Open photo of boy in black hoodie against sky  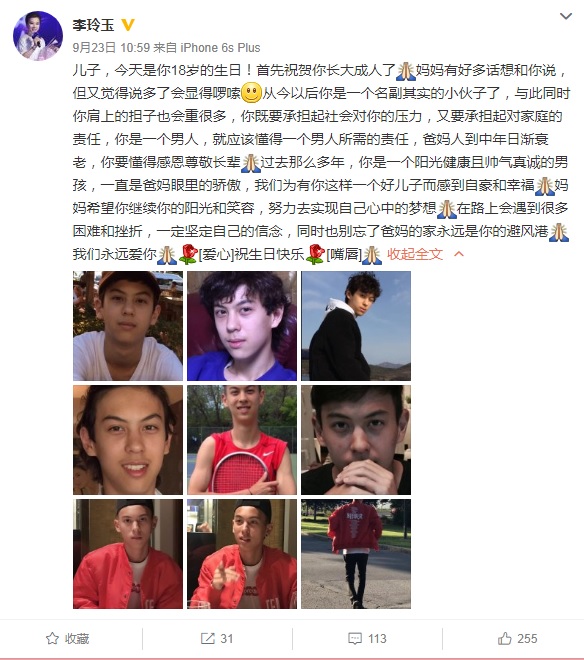coord(356,326)
